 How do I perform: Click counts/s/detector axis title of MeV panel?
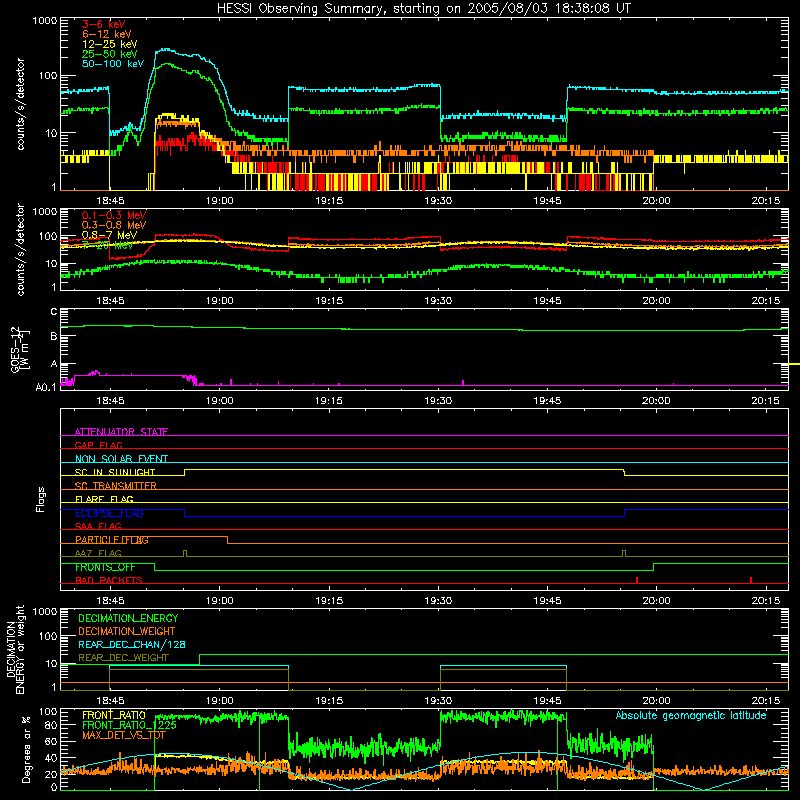(x=20, y=249)
